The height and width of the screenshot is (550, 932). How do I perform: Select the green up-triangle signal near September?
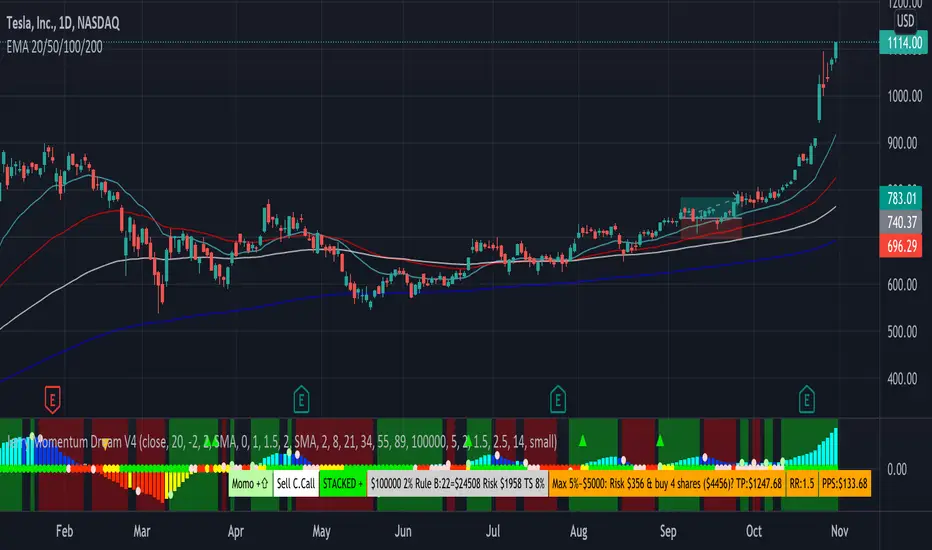[660, 441]
